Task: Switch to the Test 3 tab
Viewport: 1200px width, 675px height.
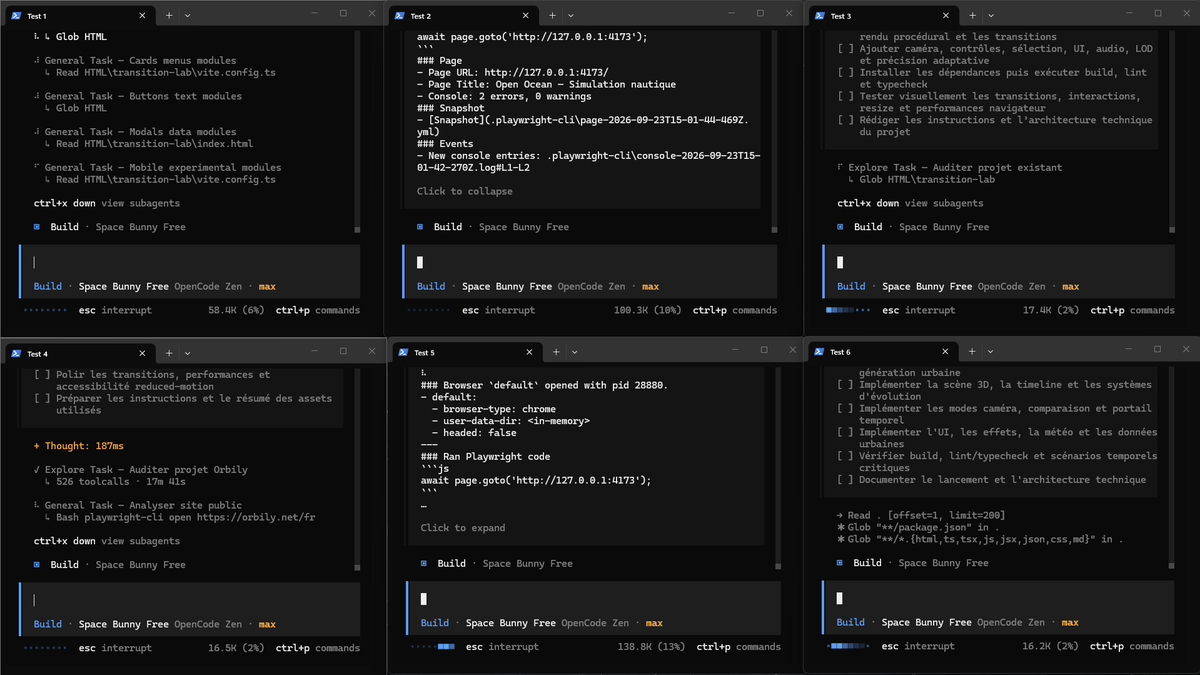Action: click(x=882, y=16)
